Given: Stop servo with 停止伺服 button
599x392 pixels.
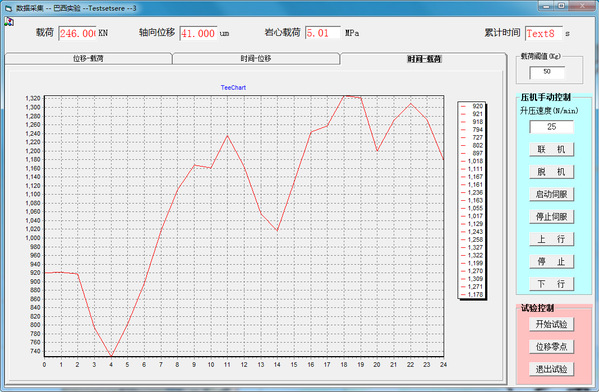Looking at the screenshot, I should (551, 217).
